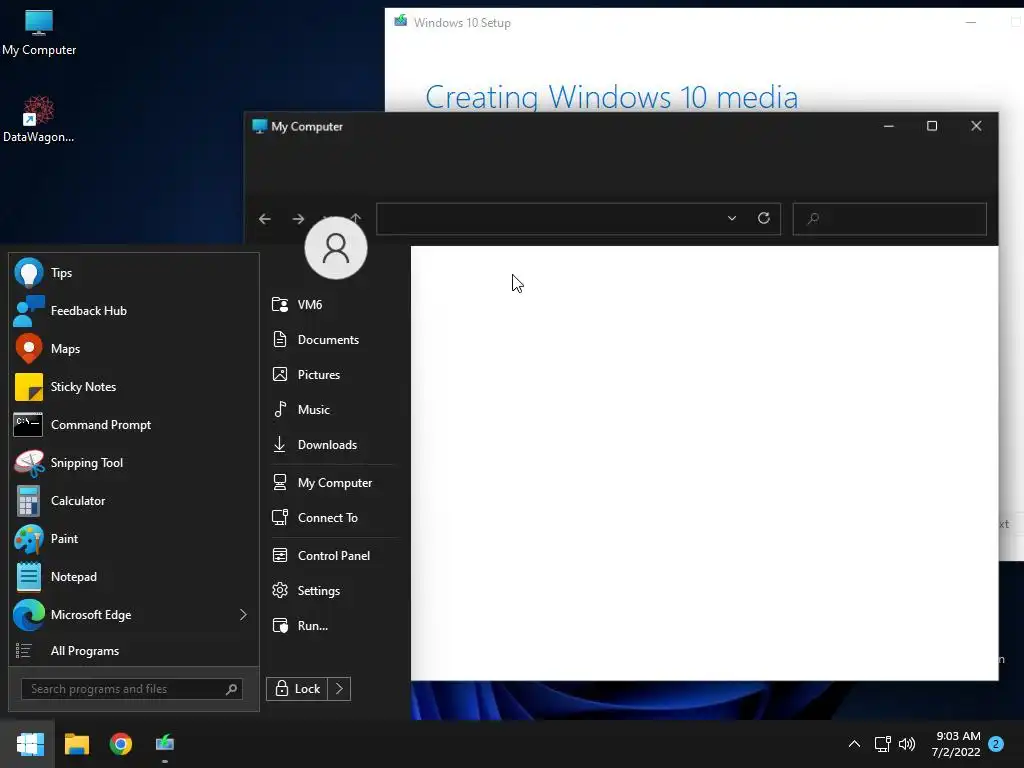Viewport: 1024px width, 768px height.
Task: Open network status tray icon
Action: (x=882, y=744)
